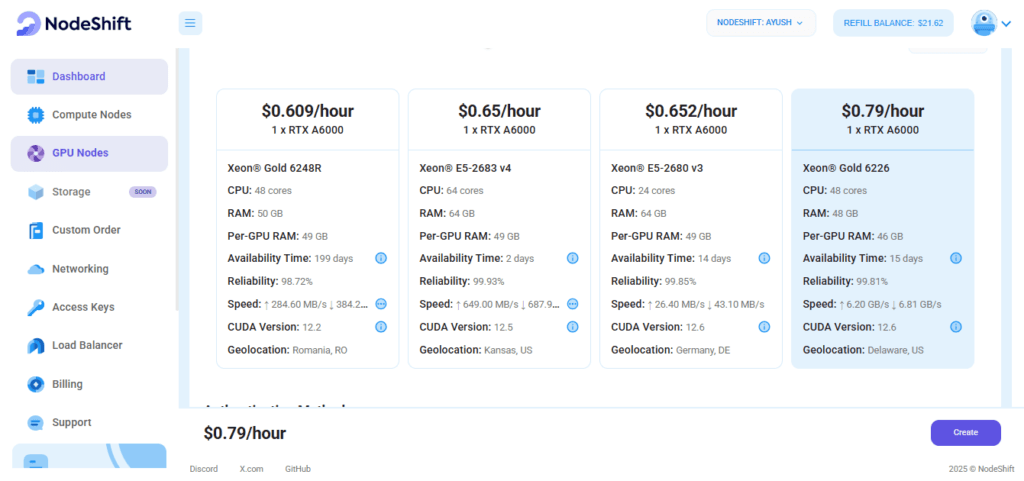Click the Xeon E5-2683 v4 processor name

coord(465,168)
